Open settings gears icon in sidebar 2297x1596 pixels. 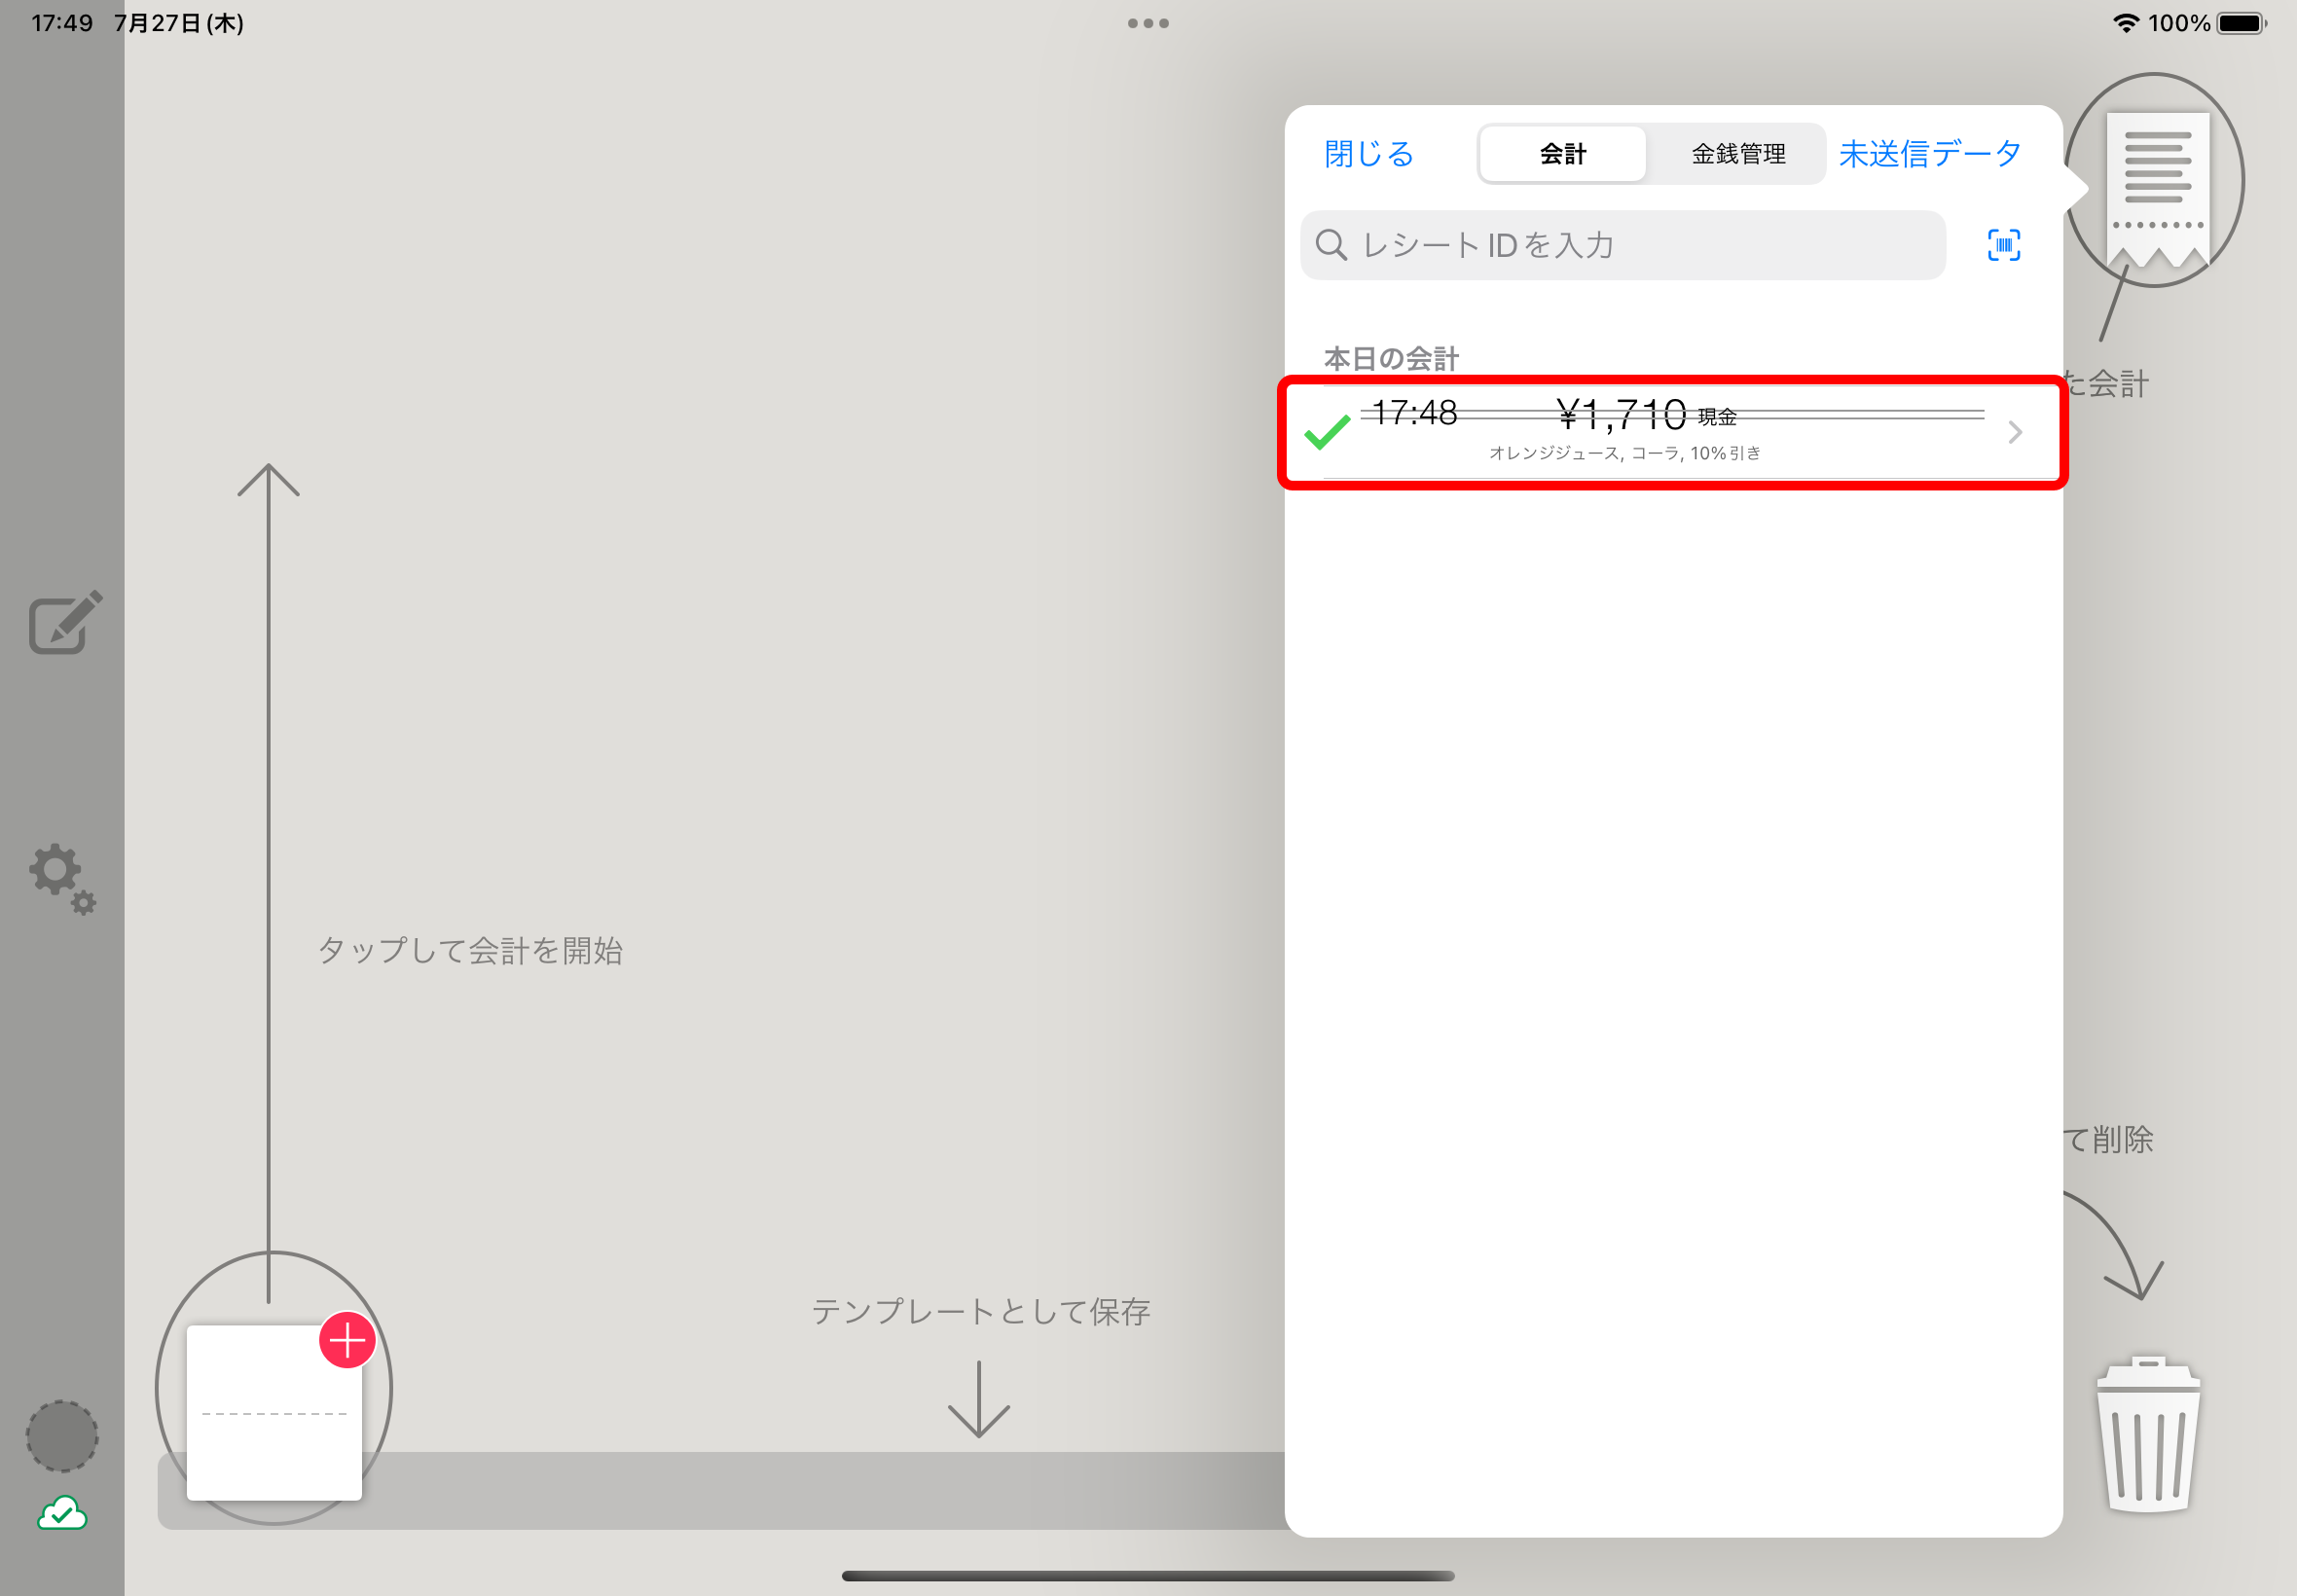(x=63, y=879)
